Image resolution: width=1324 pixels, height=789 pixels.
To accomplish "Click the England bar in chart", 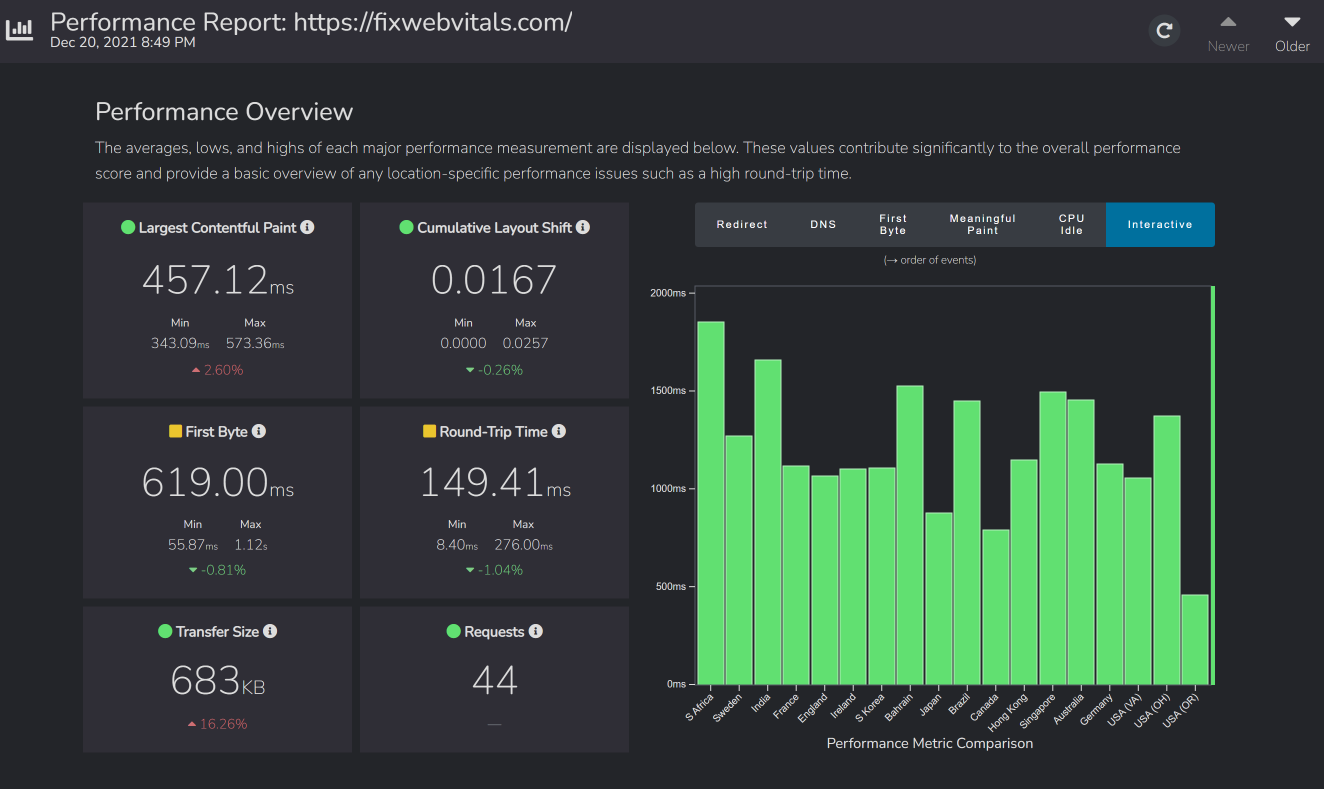I will (x=825, y=580).
